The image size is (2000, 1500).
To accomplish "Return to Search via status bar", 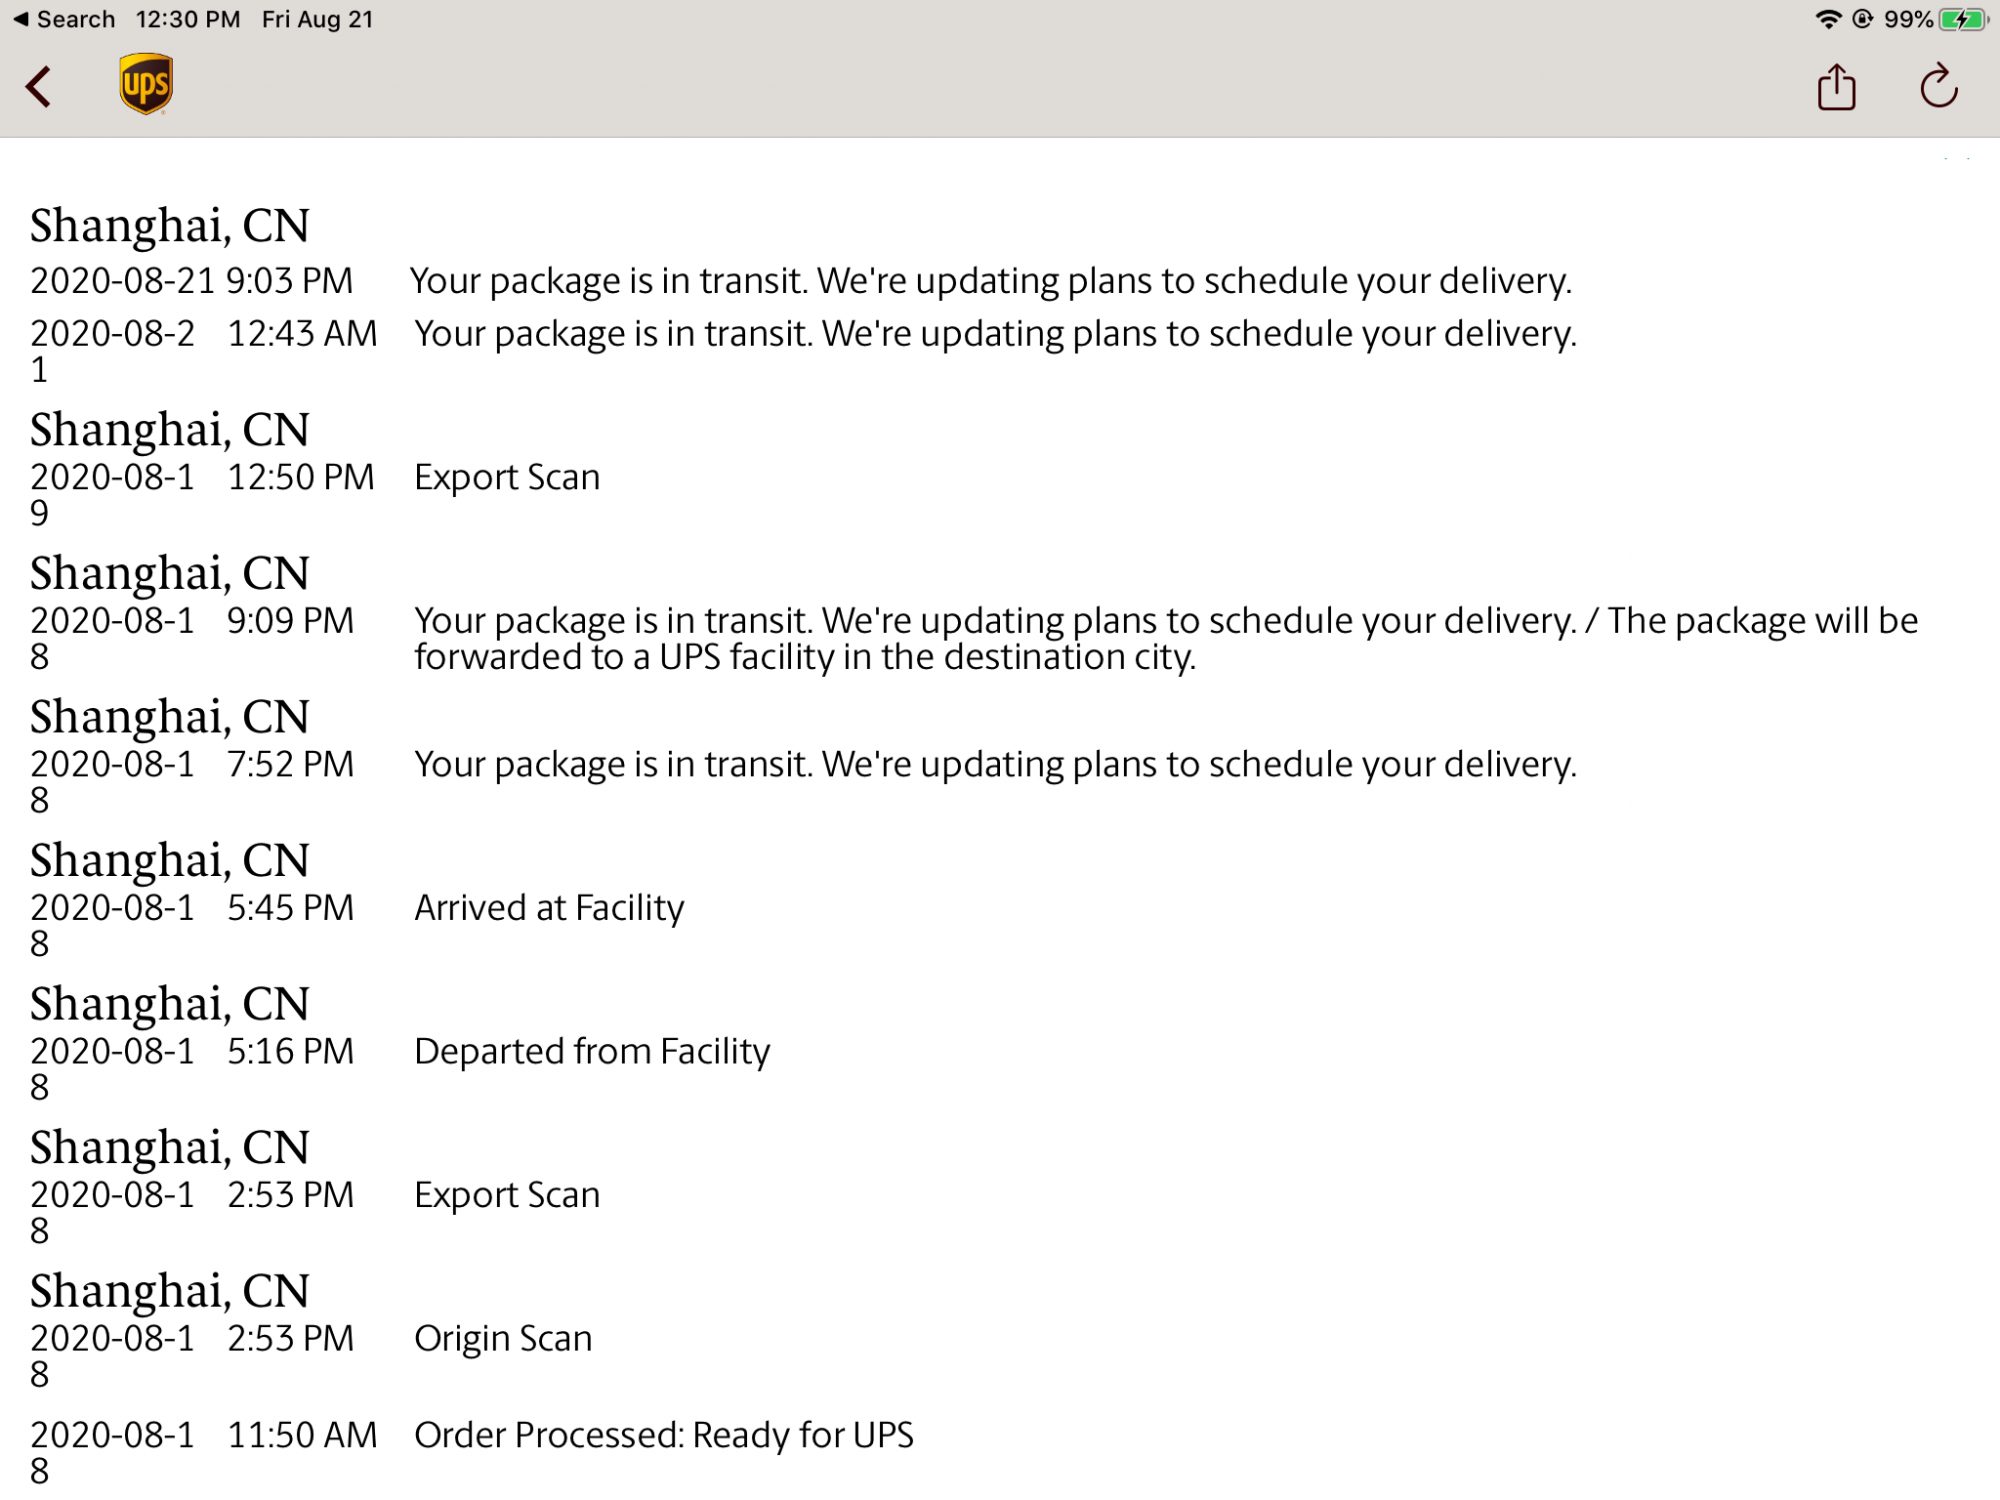I will pos(65,19).
